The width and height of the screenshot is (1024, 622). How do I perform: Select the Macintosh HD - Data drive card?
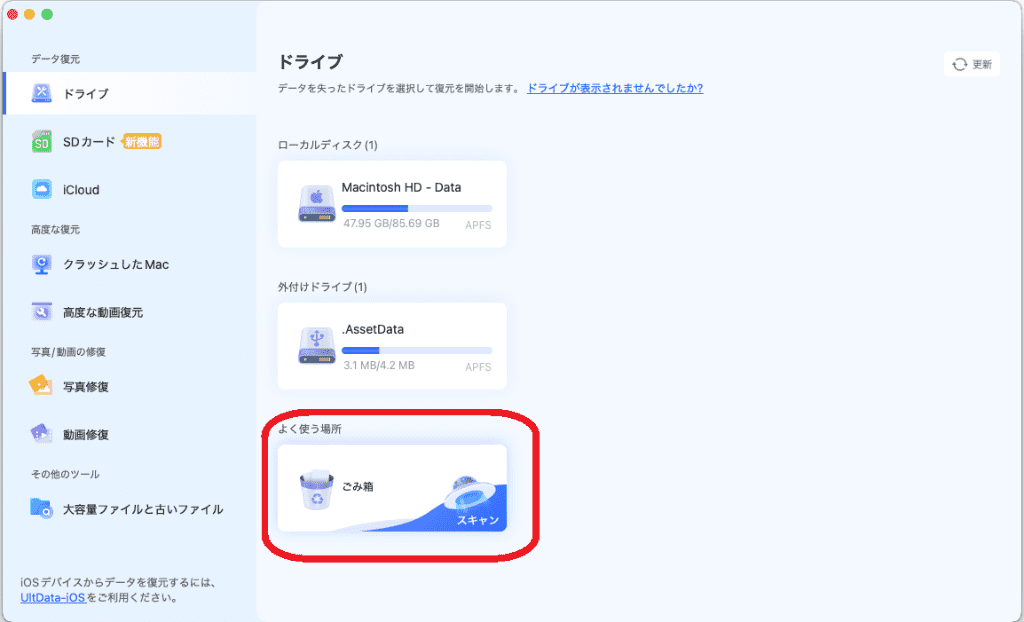(391, 204)
